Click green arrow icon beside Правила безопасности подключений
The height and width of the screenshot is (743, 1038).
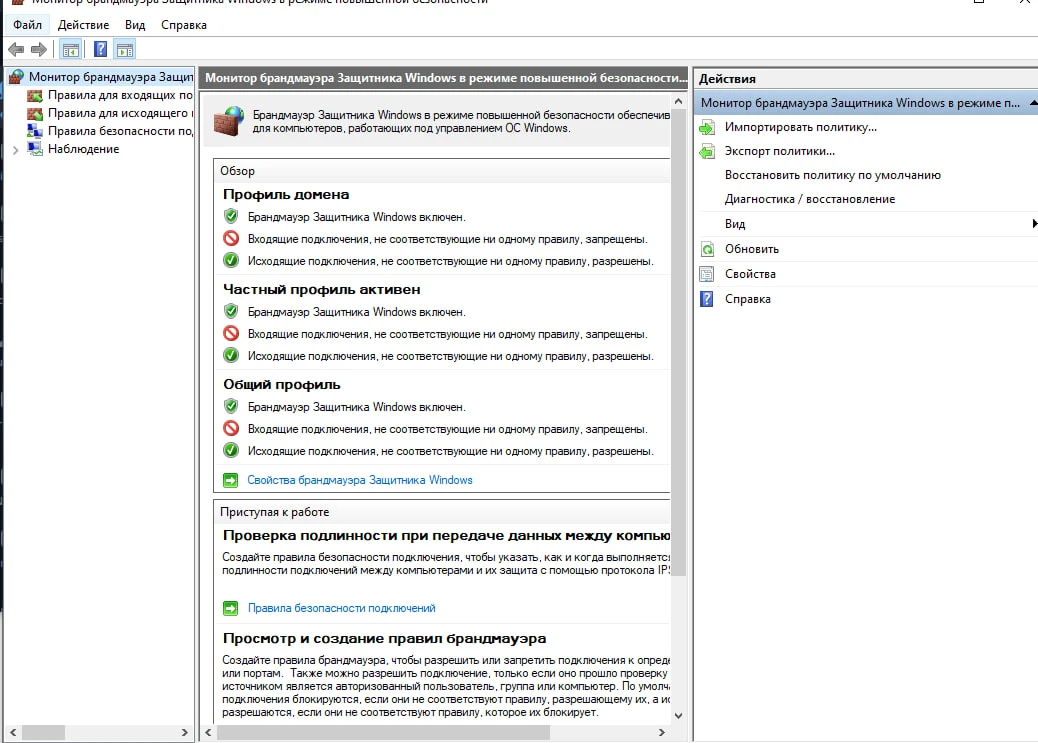pos(230,608)
